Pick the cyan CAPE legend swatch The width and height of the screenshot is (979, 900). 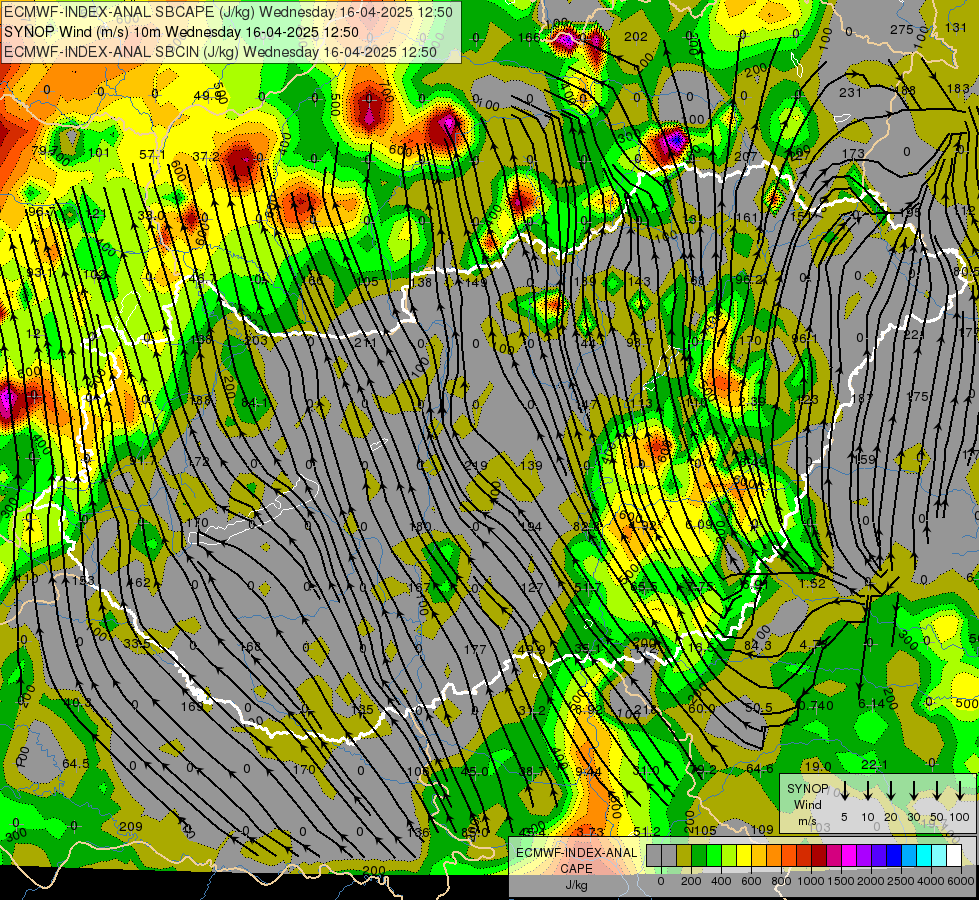(924, 856)
